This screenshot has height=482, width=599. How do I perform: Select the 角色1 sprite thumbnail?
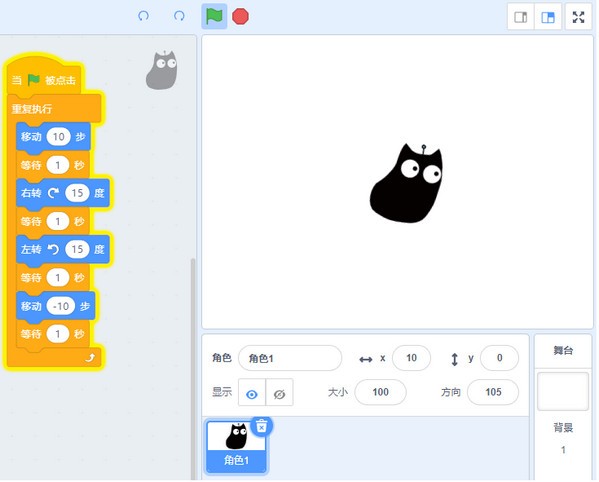(236, 446)
